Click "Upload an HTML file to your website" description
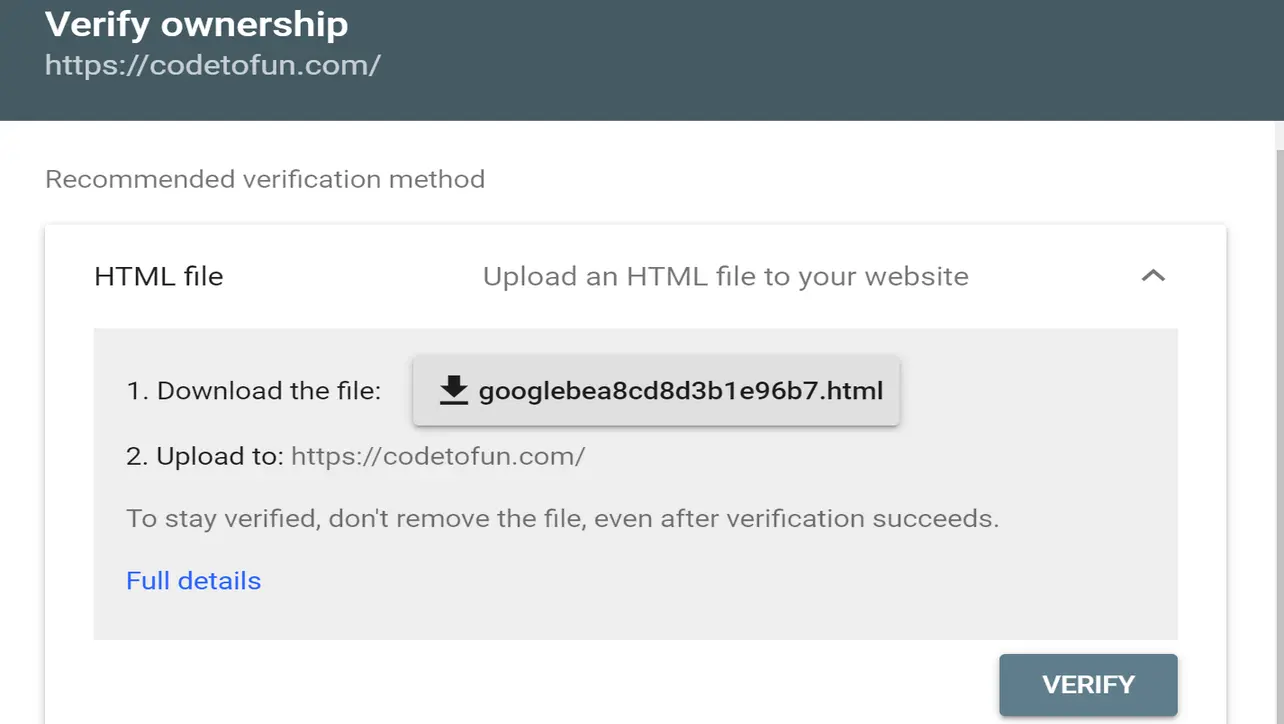This screenshot has width=1284, height=724. [725, 276]
